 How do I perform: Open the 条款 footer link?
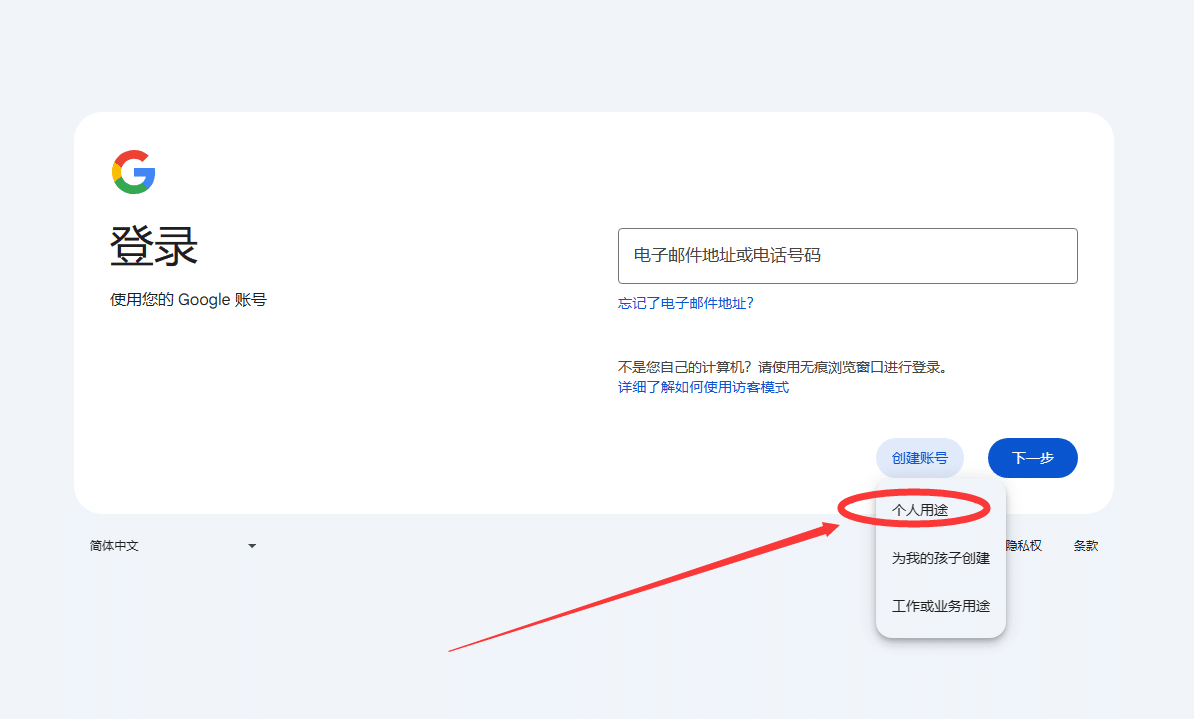coord(1086,546)
